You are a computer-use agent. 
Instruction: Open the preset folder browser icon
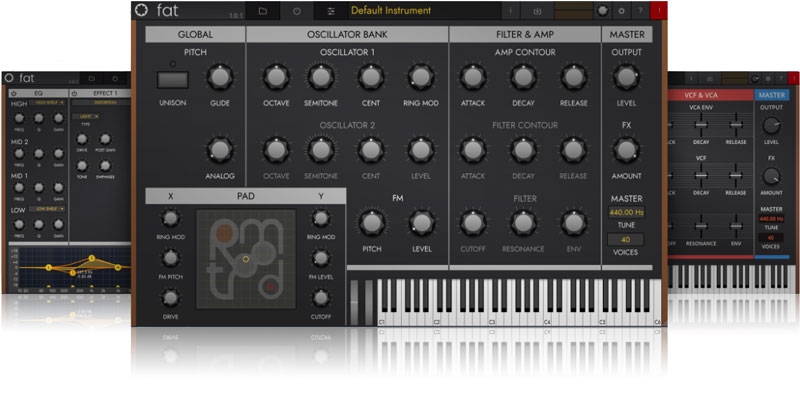(263, 11)
